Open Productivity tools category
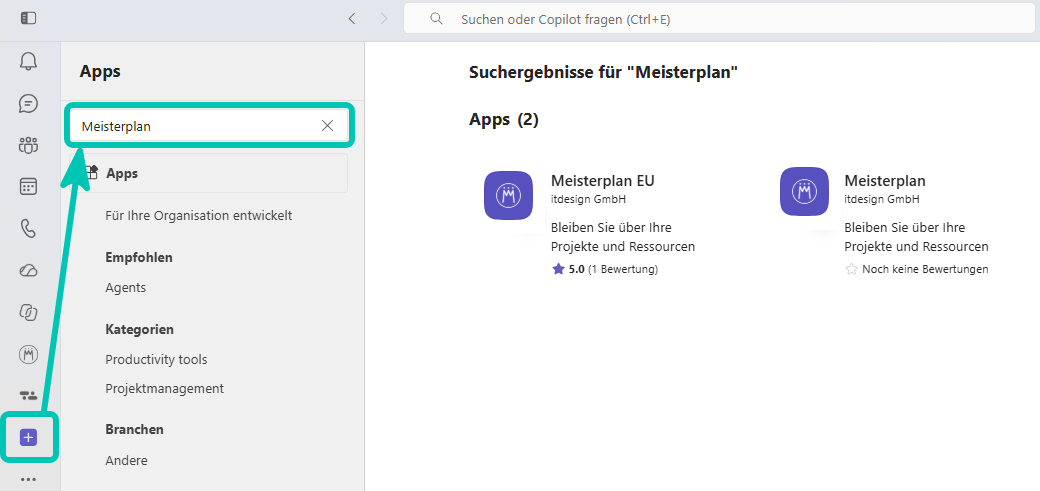Viewport: 1040px width, 491px height. [x=157, y=360]
